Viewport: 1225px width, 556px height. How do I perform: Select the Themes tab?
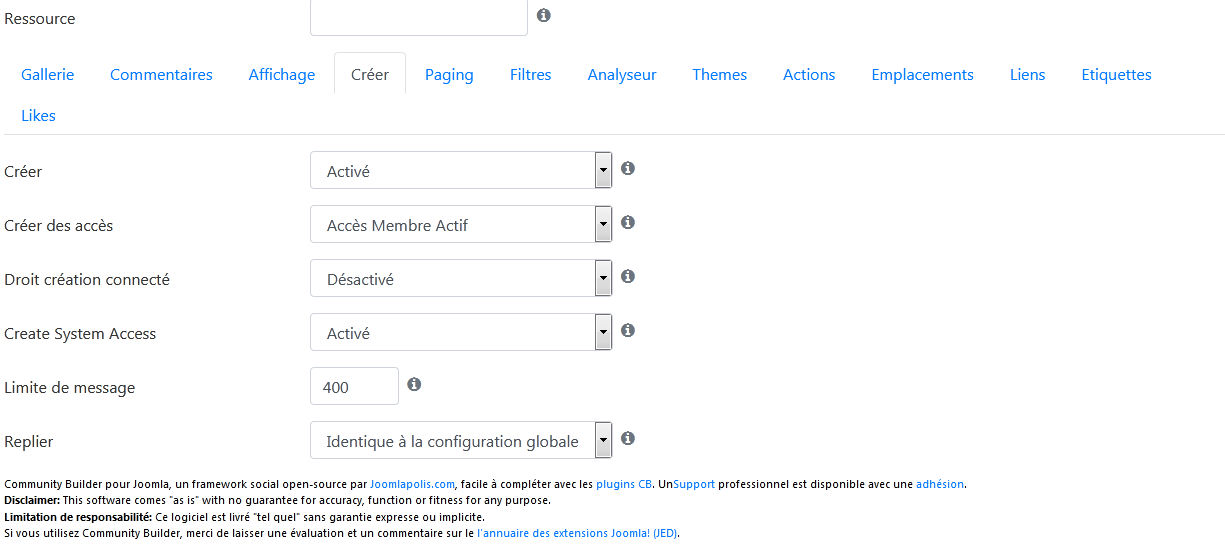(720, 74)
